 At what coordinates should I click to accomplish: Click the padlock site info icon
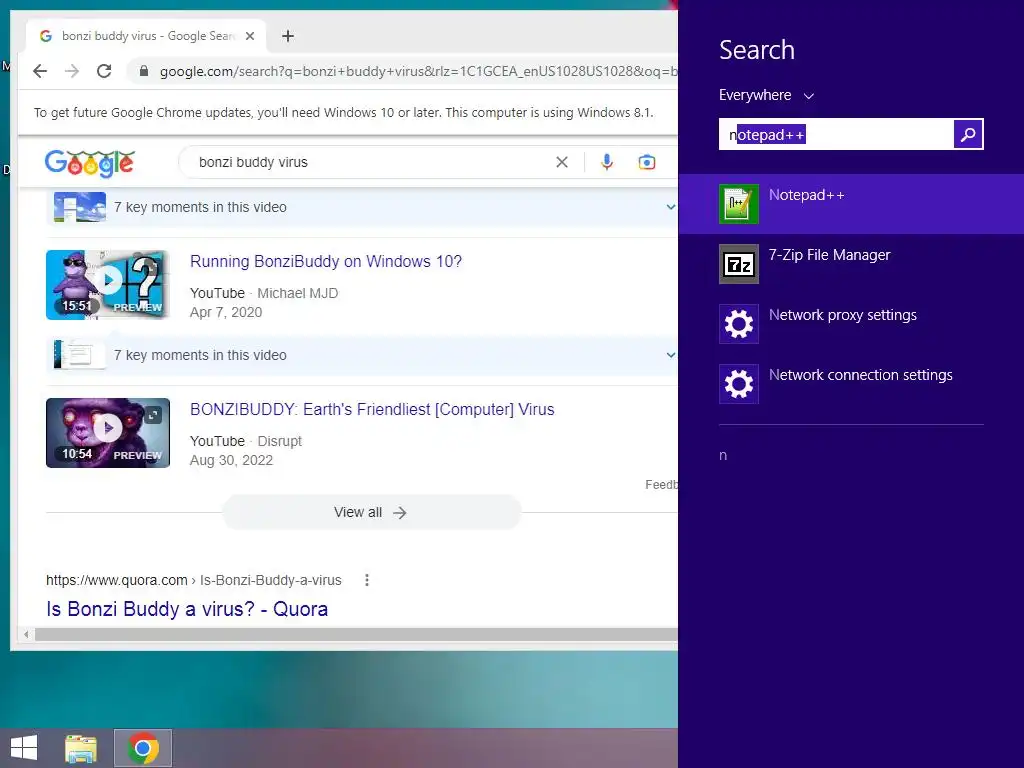click(144, 71)
